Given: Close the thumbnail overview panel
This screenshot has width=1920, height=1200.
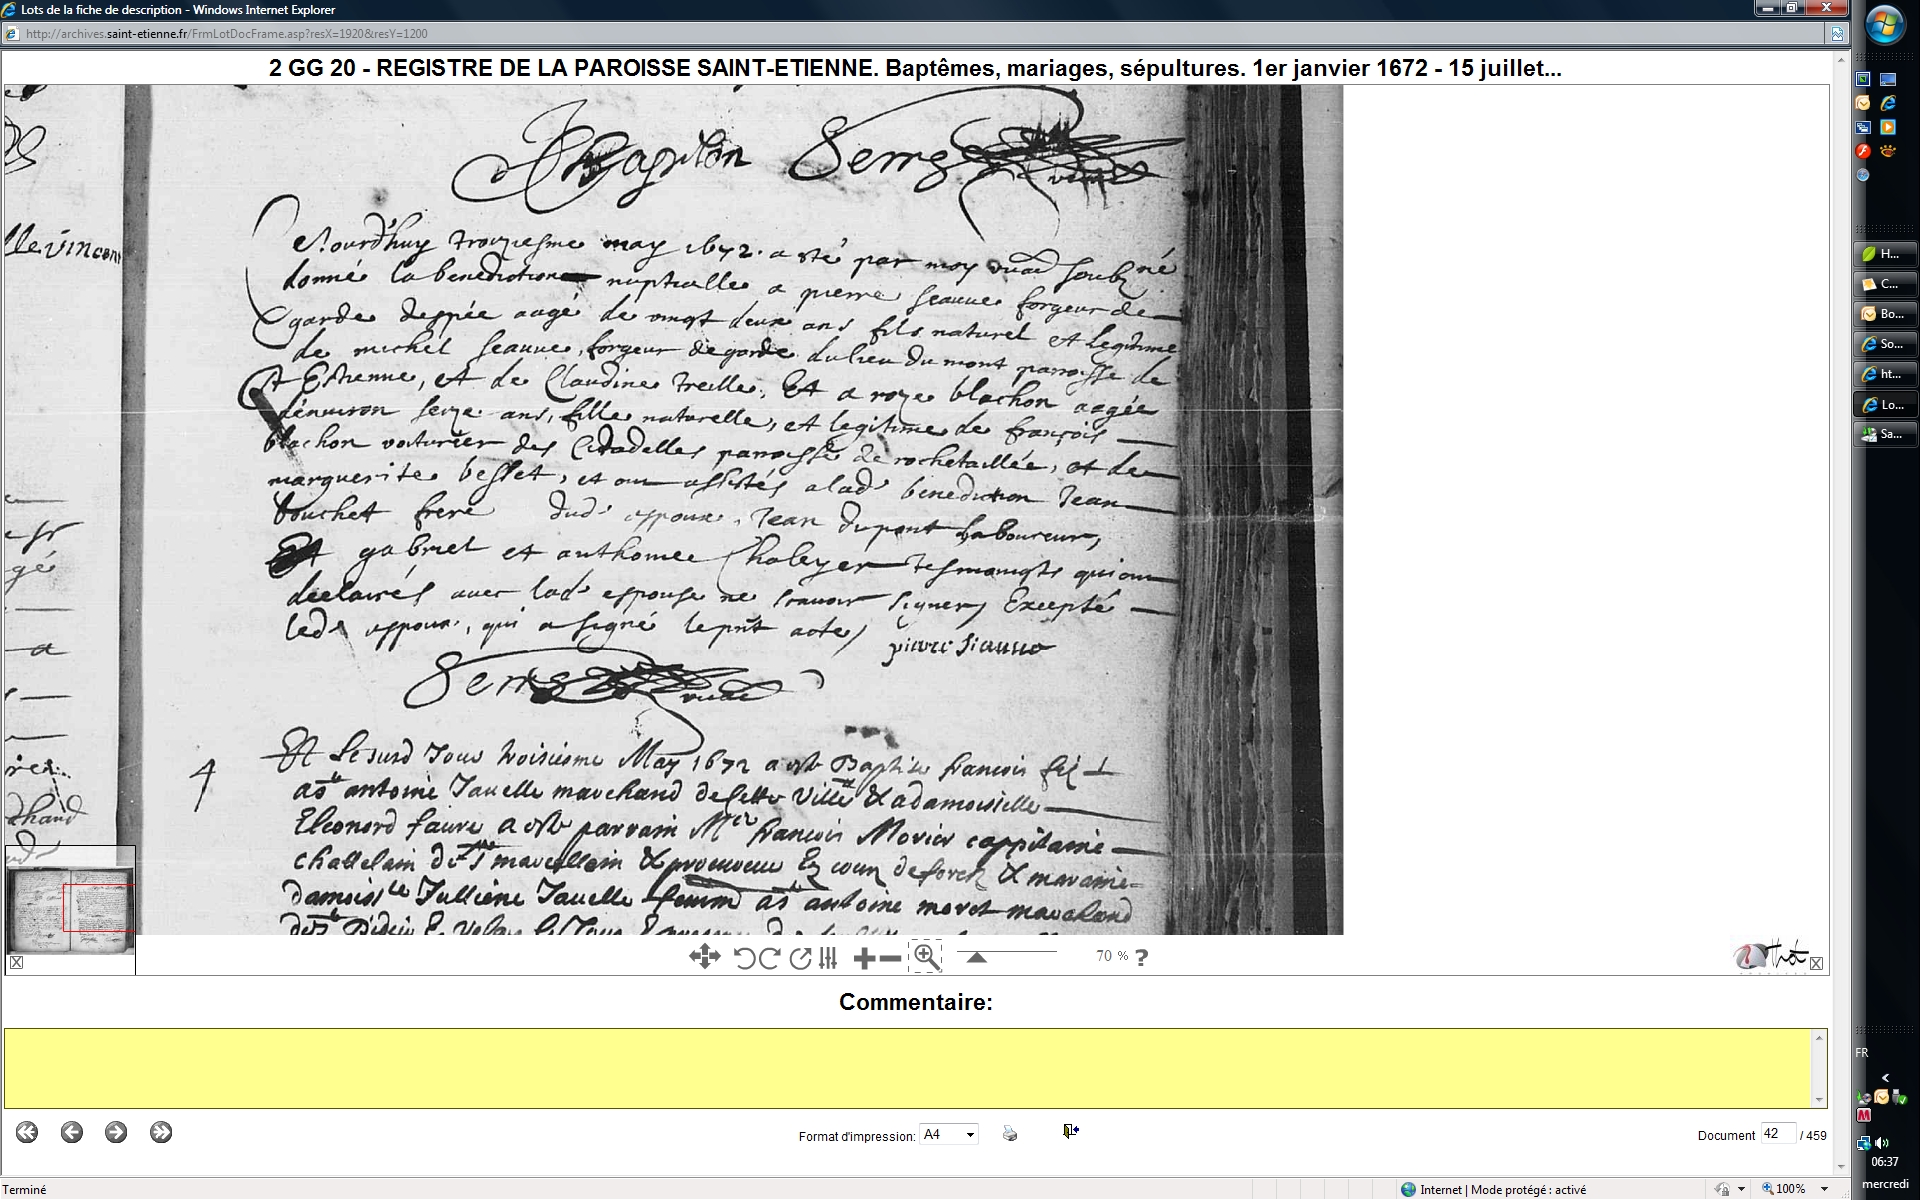Looking at the screenshot, I should pyautogui.click(x=16, y=962).
